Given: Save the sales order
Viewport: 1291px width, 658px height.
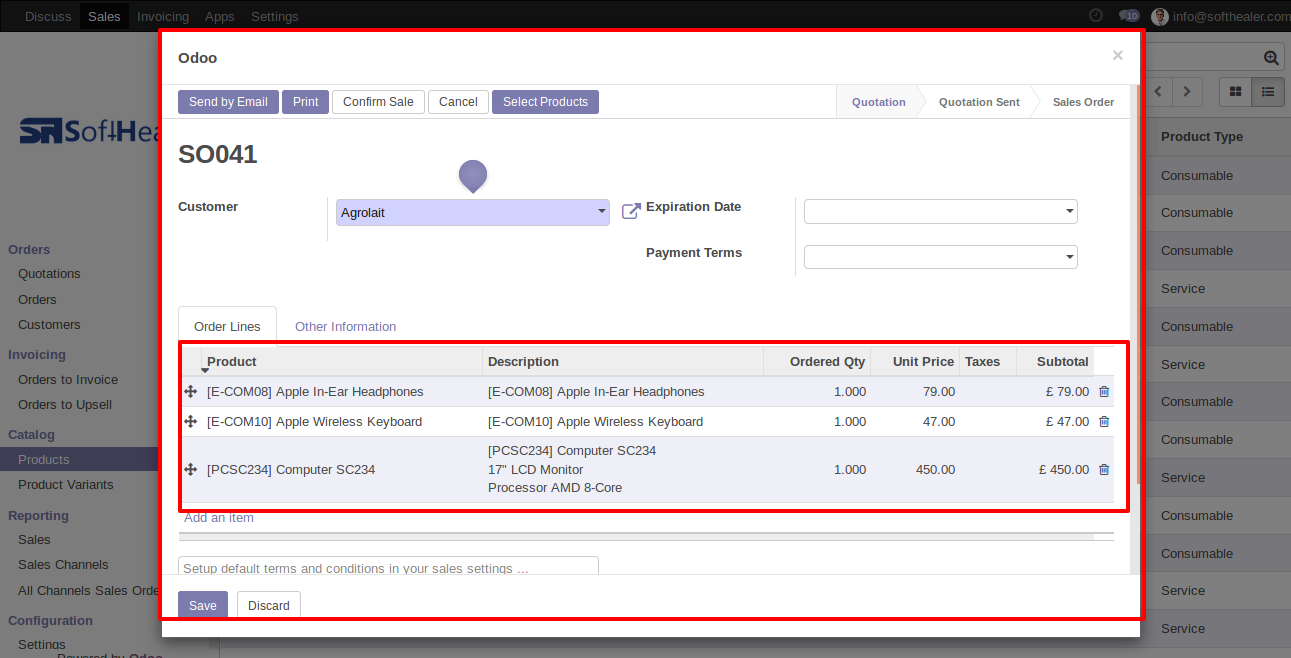Looking at the screenshot, I should (203, 605).
